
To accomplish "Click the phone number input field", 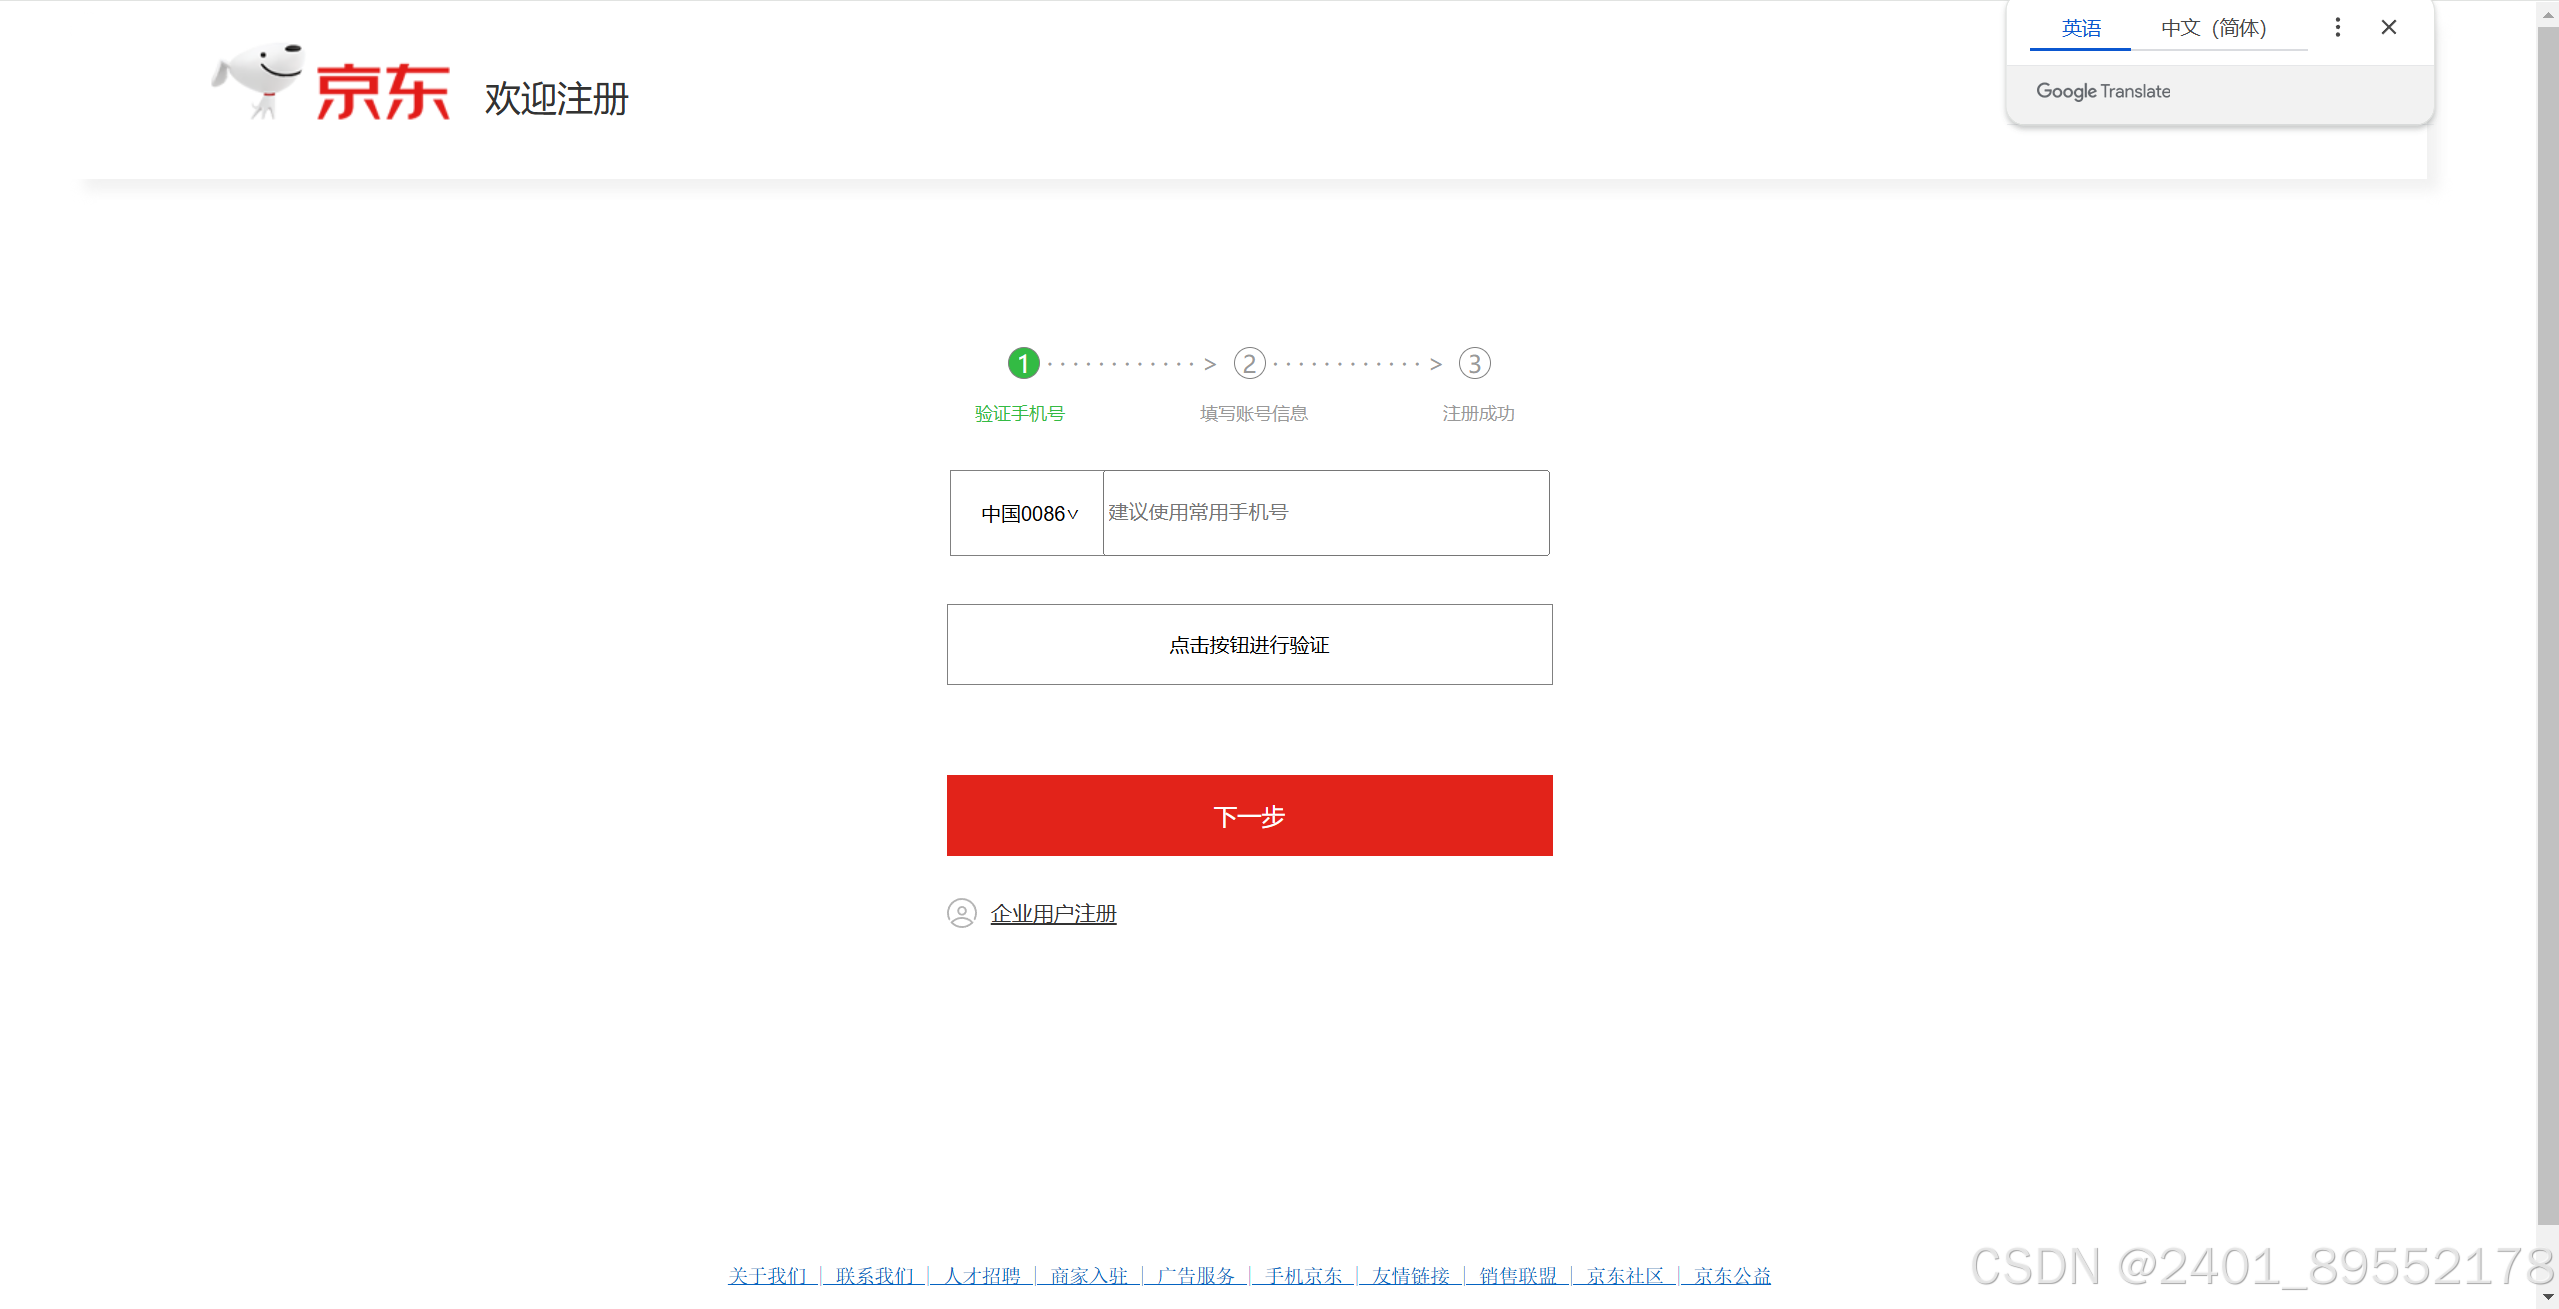I will click(1325, 513).
